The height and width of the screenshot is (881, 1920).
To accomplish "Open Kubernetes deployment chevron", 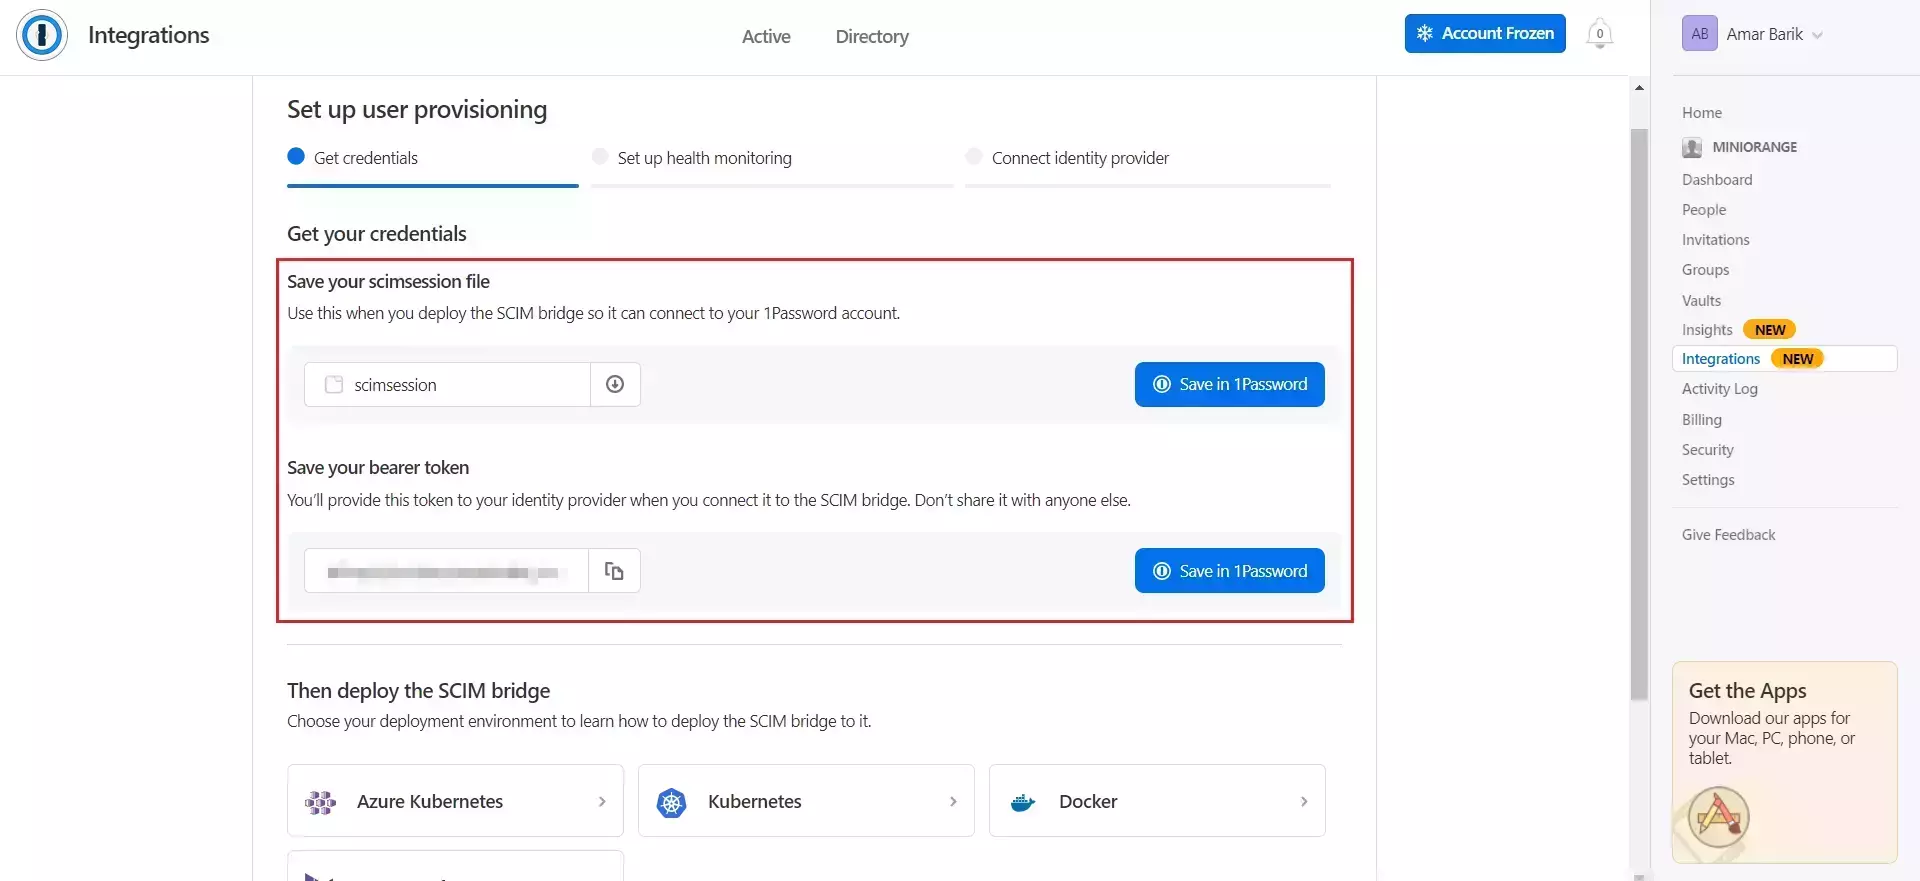I will coord(953,802).
